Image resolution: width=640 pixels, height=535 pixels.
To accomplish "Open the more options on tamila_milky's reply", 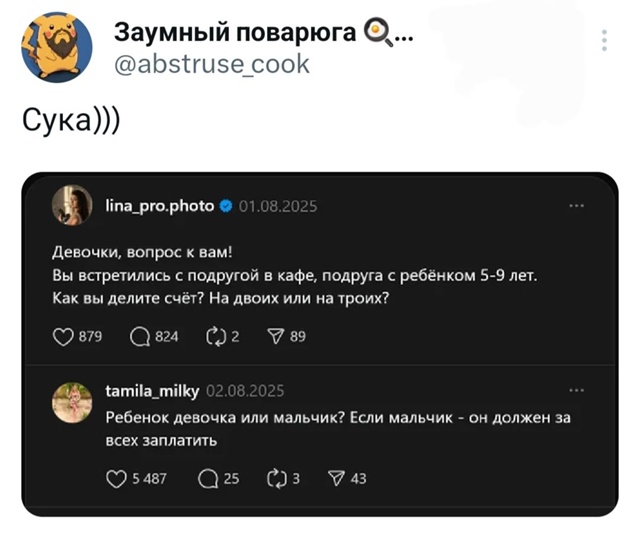I will coord(576,390).
